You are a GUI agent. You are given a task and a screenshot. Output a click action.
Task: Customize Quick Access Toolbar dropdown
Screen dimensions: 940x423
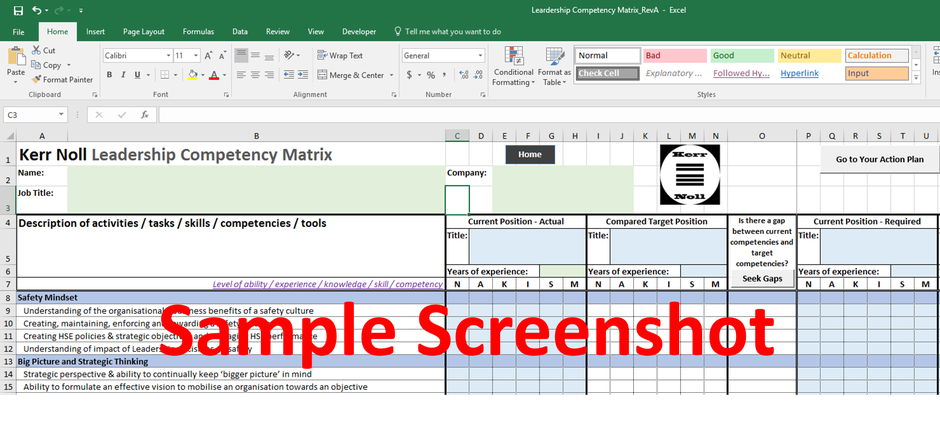pos(81,11)
